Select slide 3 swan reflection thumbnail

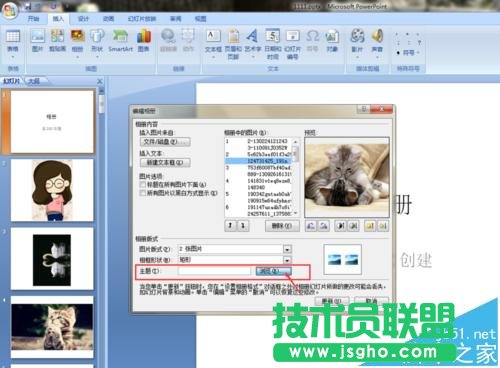coord(52,259)
